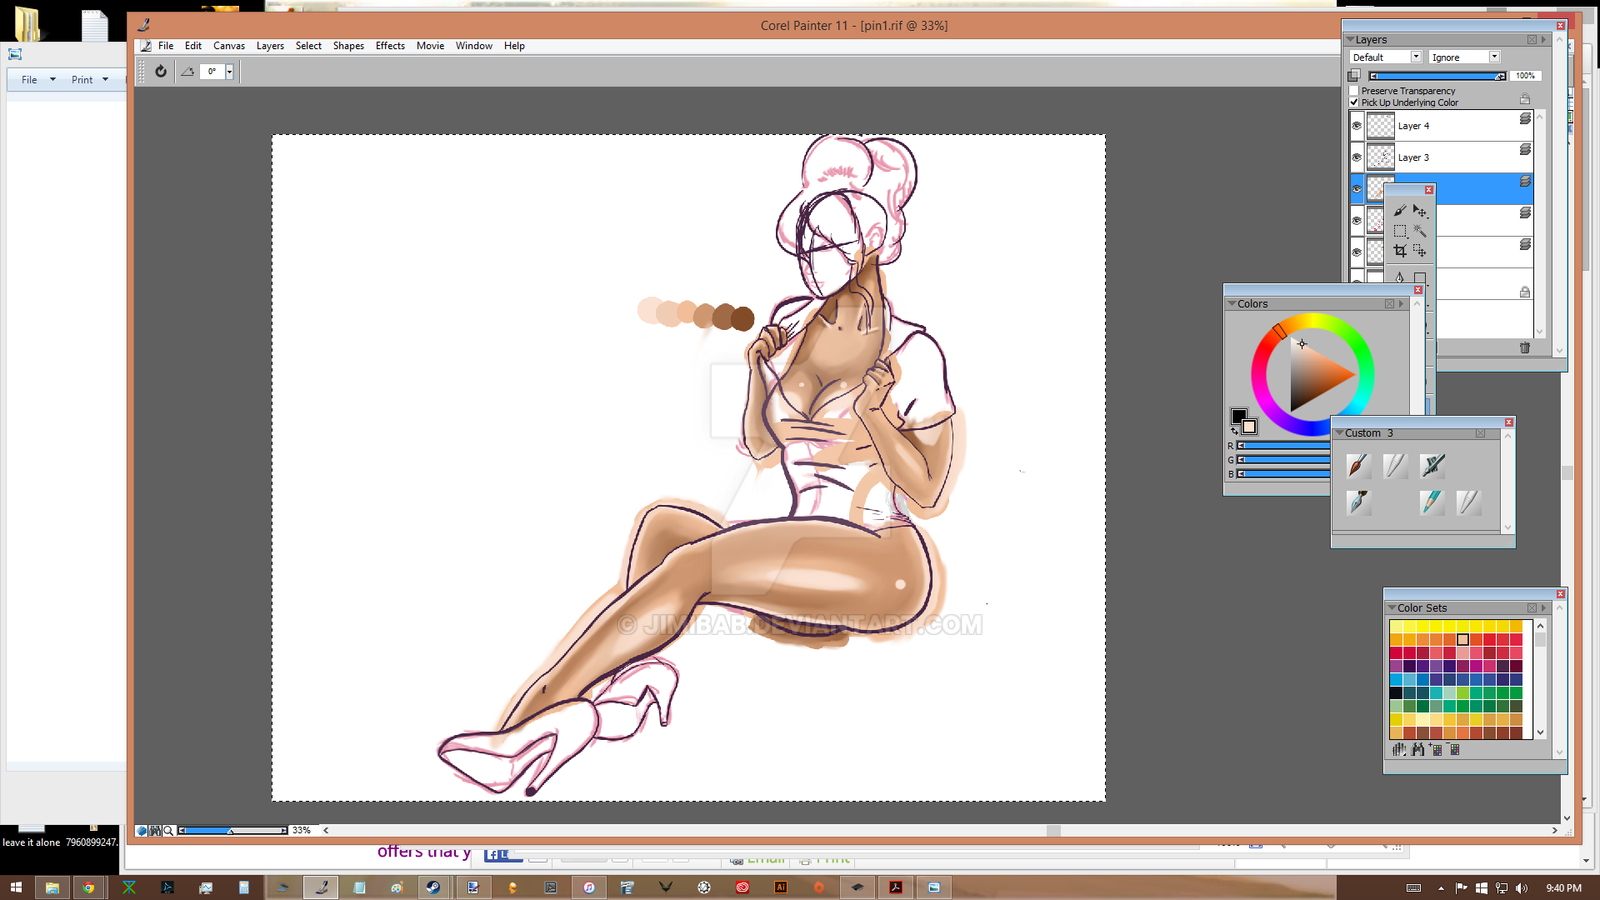Select Layer 3 in the layer list

click(x=1441, y=157)
